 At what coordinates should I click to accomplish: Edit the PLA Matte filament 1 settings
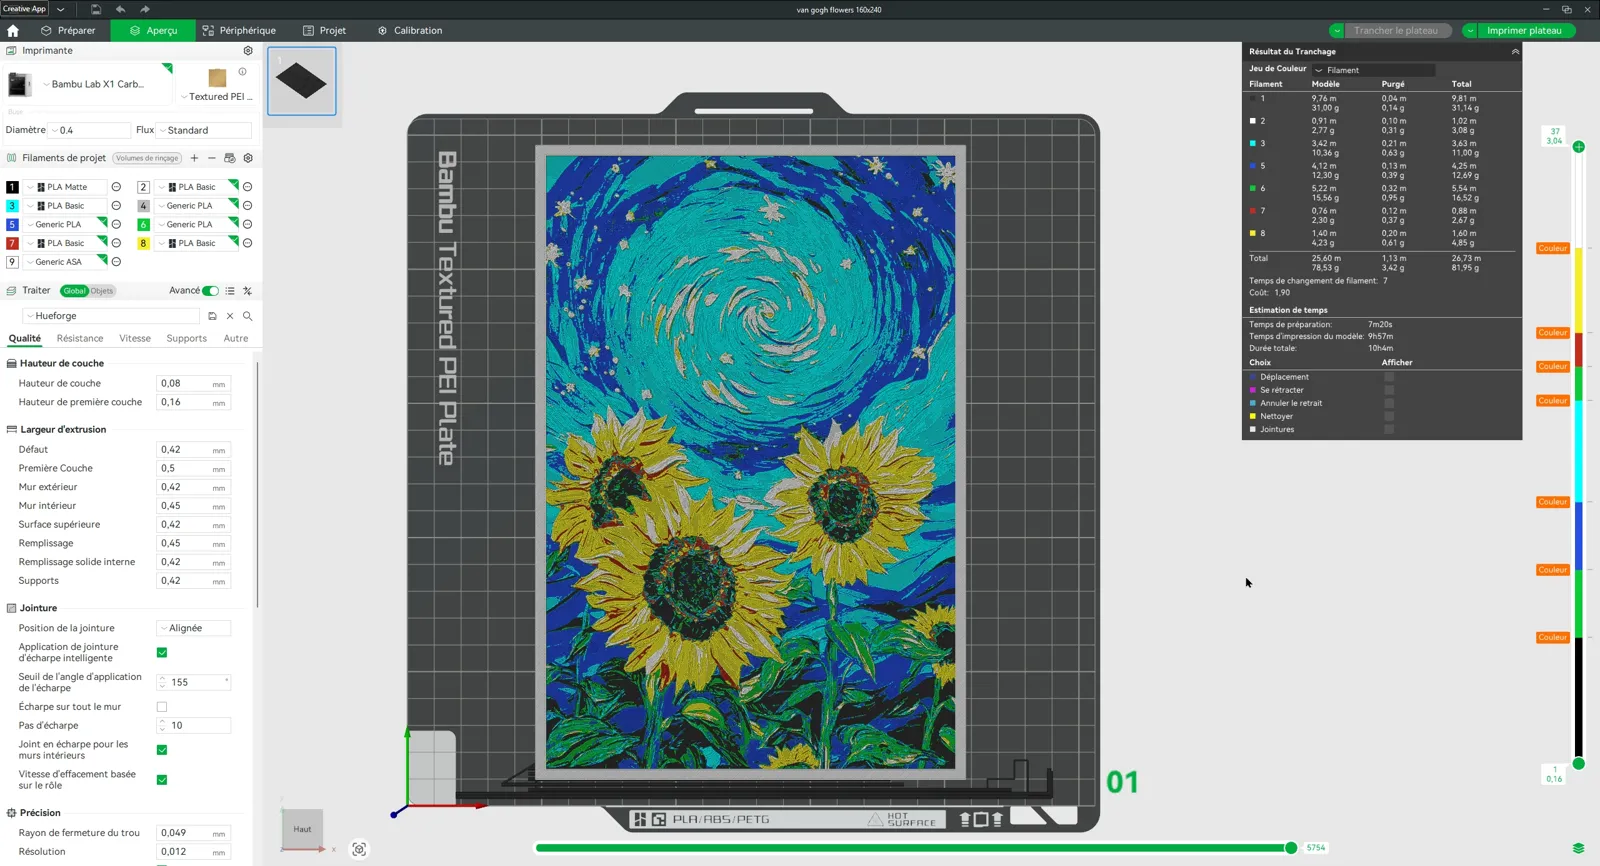[116, 187]
